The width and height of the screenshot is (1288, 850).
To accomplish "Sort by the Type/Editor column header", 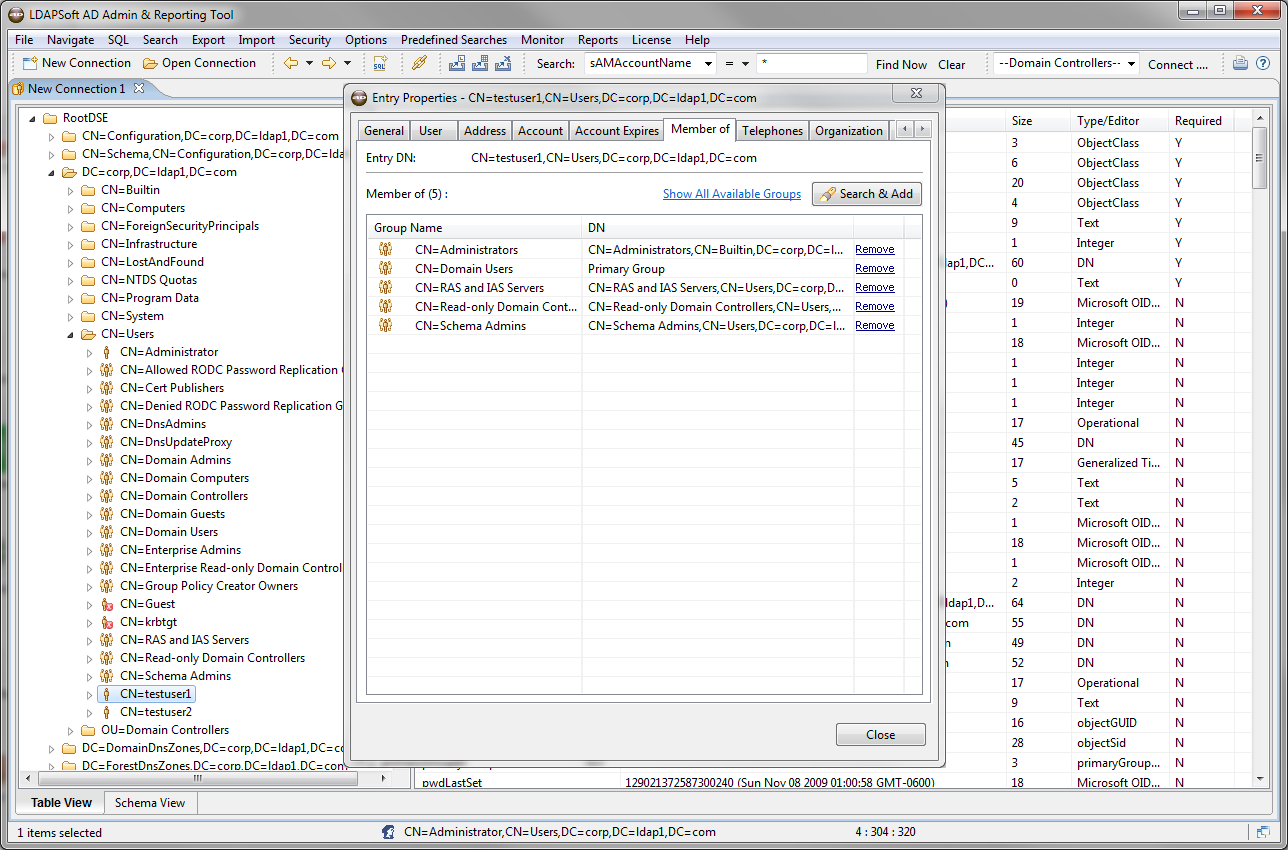I will point(1119,121).
